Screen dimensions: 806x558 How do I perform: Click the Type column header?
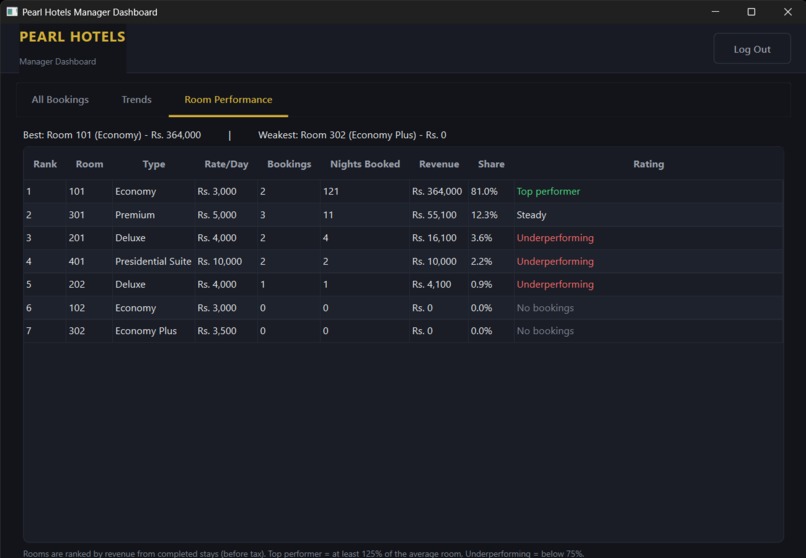coord(154,164)
